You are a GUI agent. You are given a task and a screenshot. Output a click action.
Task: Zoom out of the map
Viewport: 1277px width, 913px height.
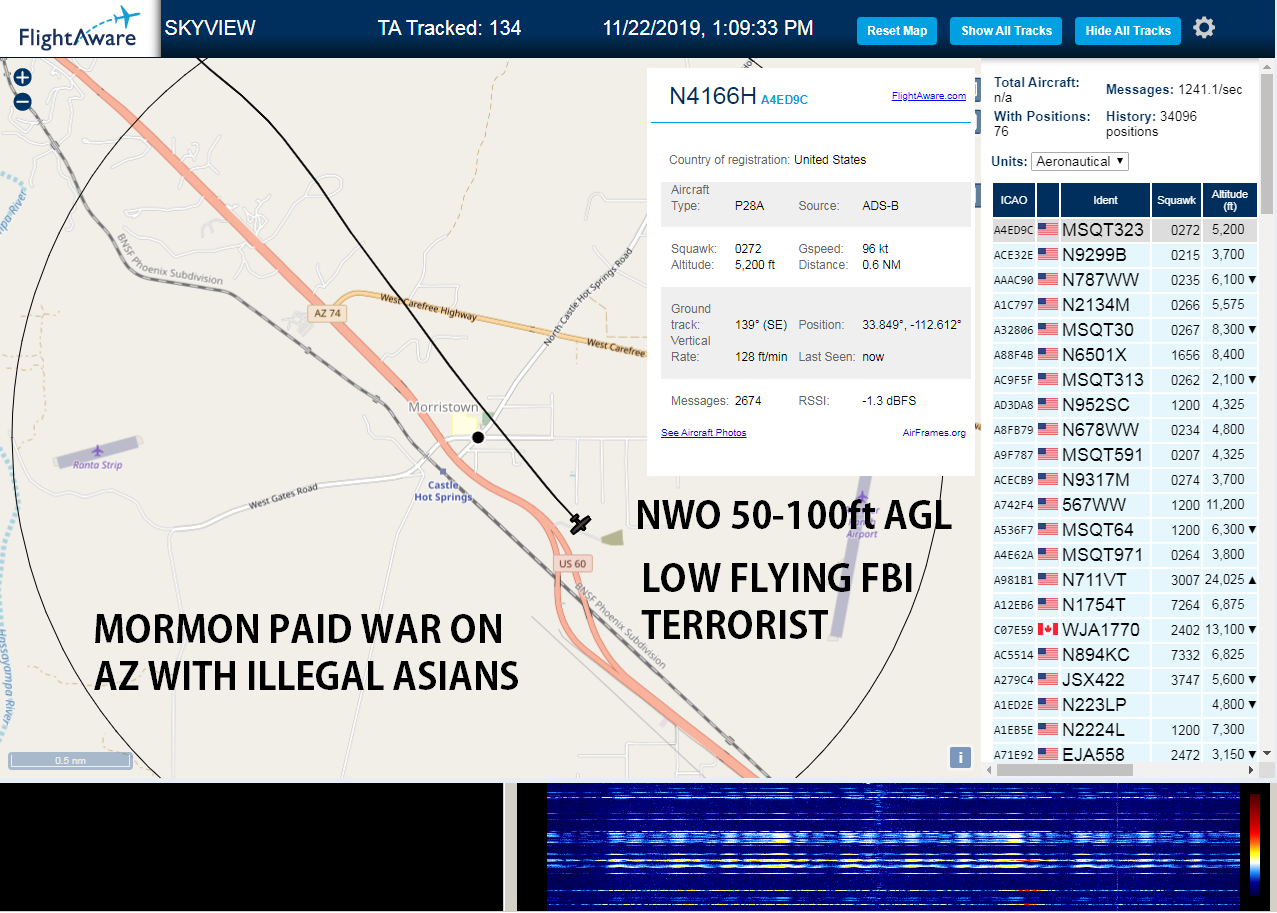pos(22,101)
